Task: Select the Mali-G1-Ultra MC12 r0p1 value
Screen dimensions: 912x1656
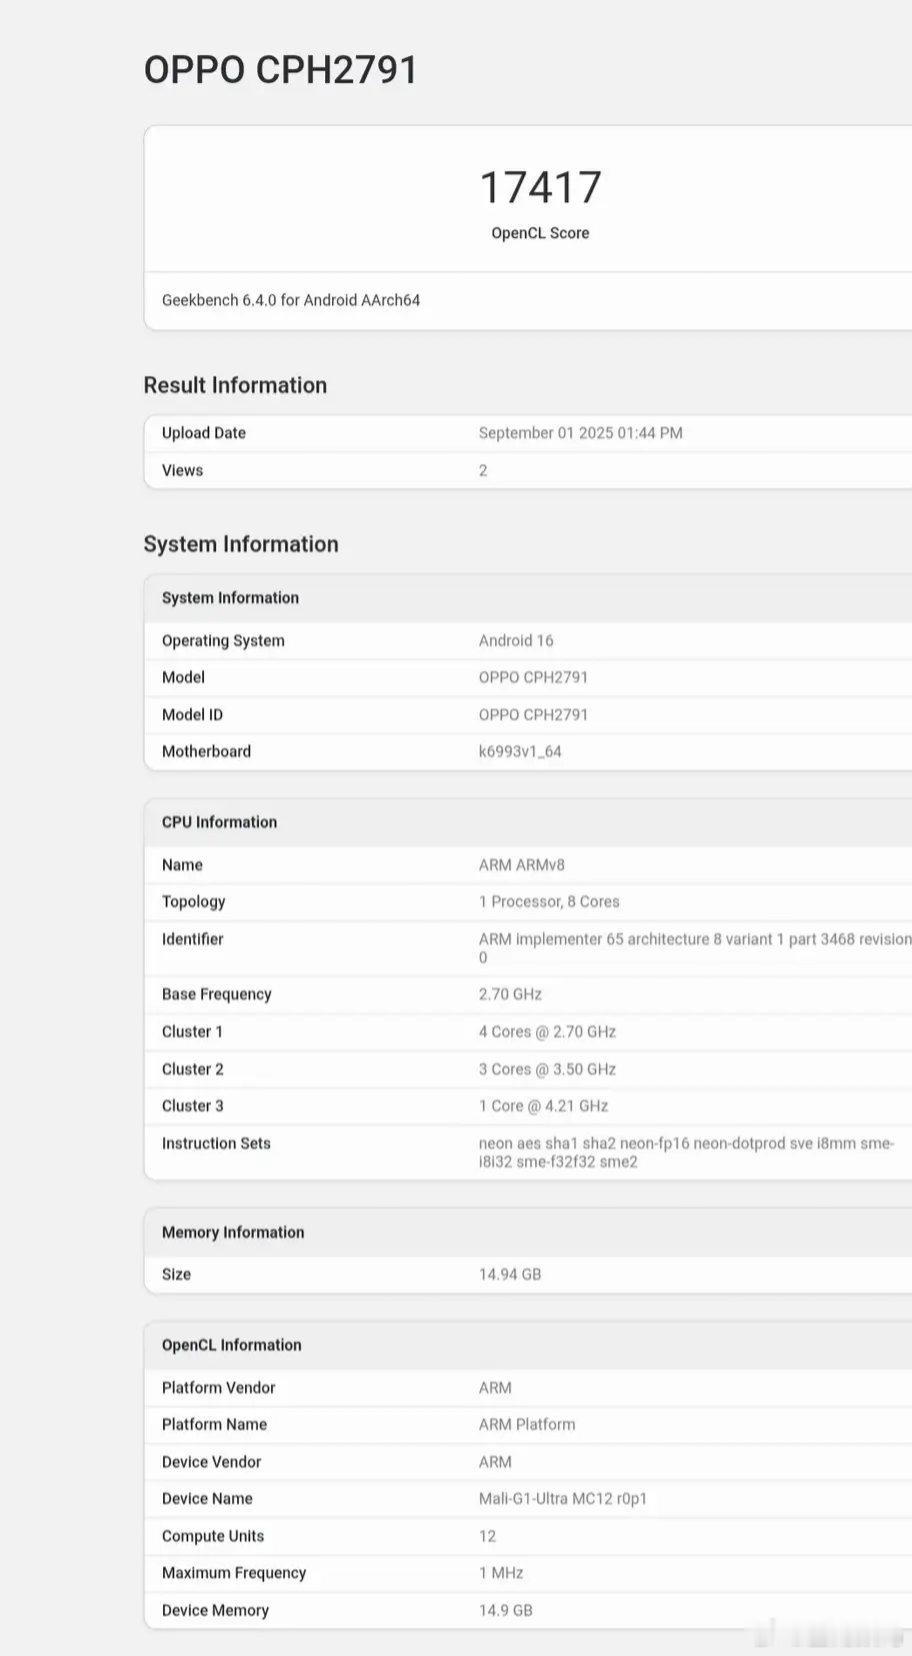Action: (563, 1499)
